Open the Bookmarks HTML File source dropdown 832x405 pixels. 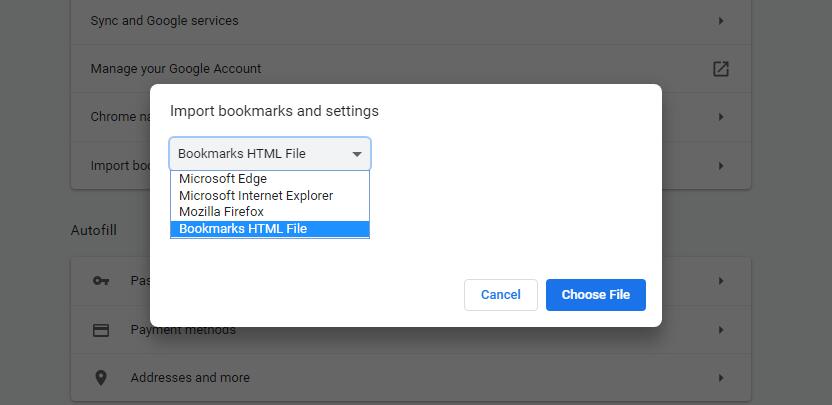(270, 154)
